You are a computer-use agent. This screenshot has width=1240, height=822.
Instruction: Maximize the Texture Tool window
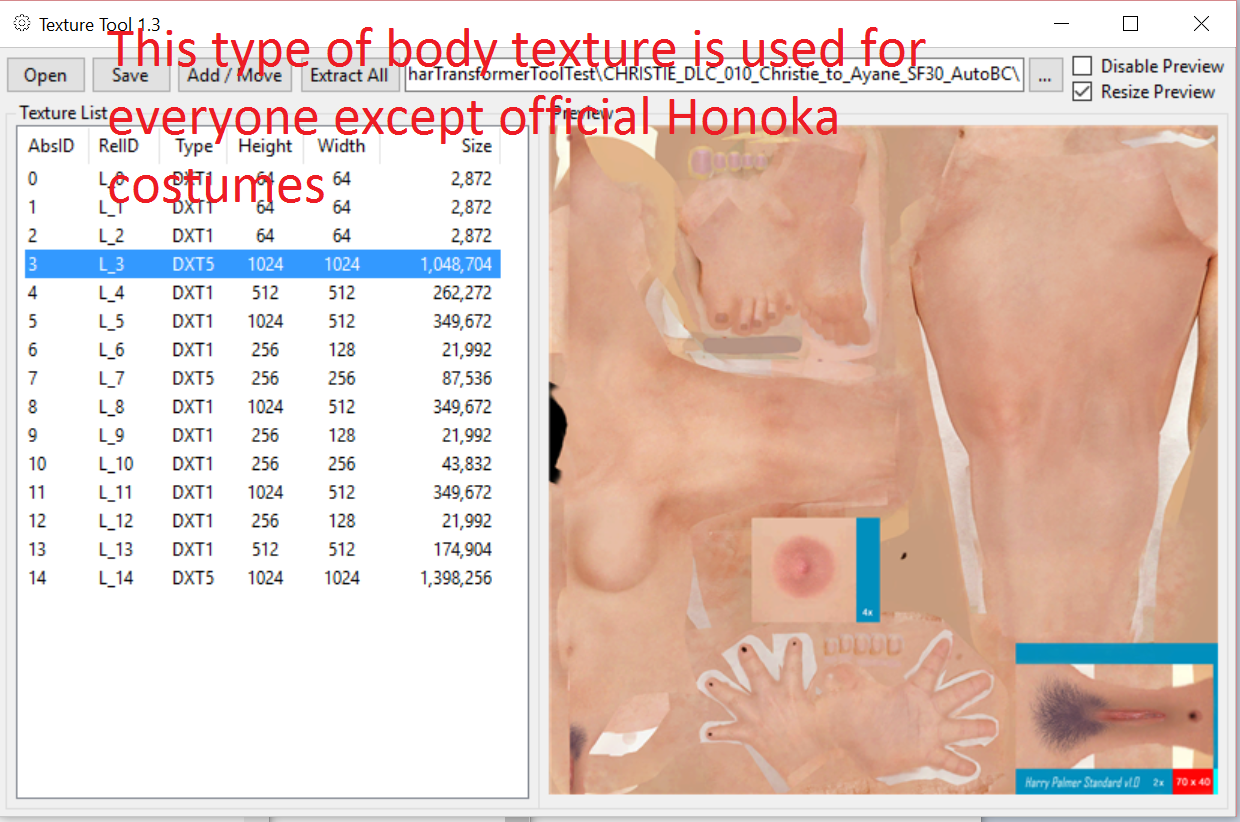[x=1130, y=23]
